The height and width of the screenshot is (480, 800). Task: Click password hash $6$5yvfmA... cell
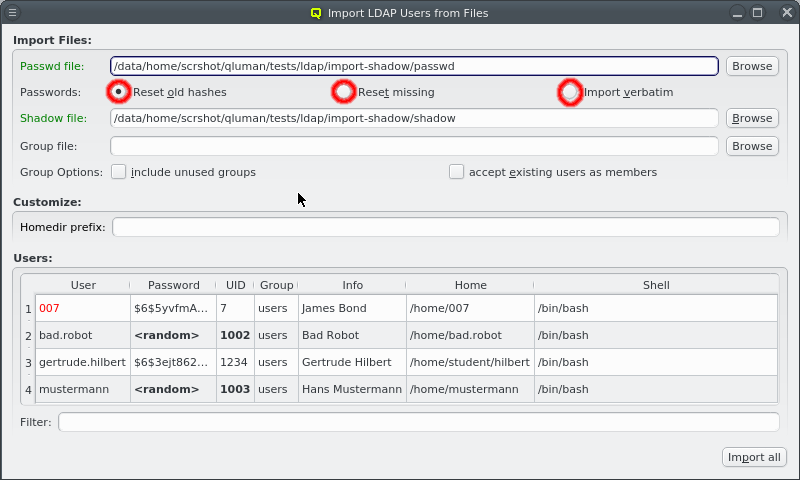pos(173,308)
